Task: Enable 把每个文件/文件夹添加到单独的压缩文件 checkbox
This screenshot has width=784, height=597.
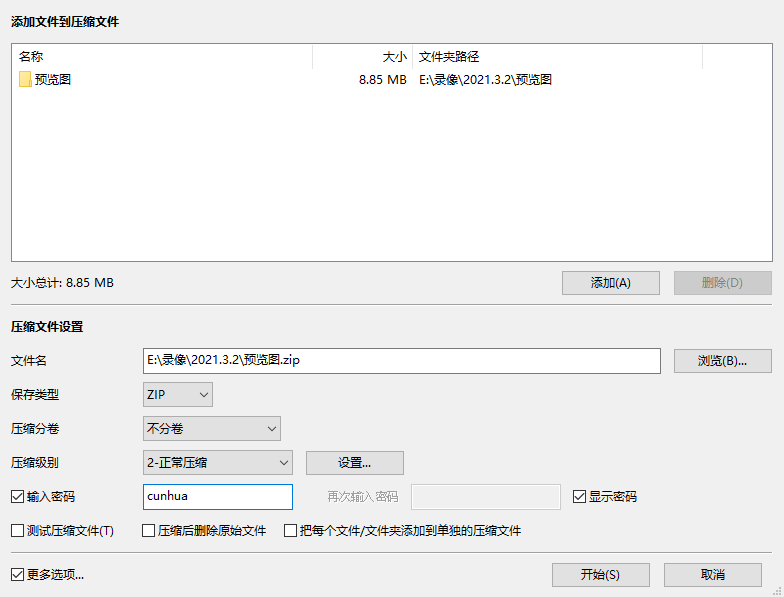Action: [x=291, y=531]
